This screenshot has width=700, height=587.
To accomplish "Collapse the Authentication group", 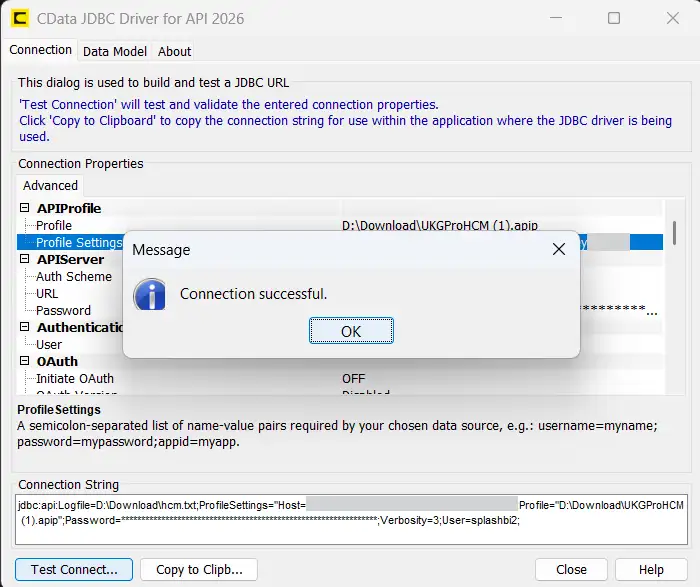I will point(25,327).
